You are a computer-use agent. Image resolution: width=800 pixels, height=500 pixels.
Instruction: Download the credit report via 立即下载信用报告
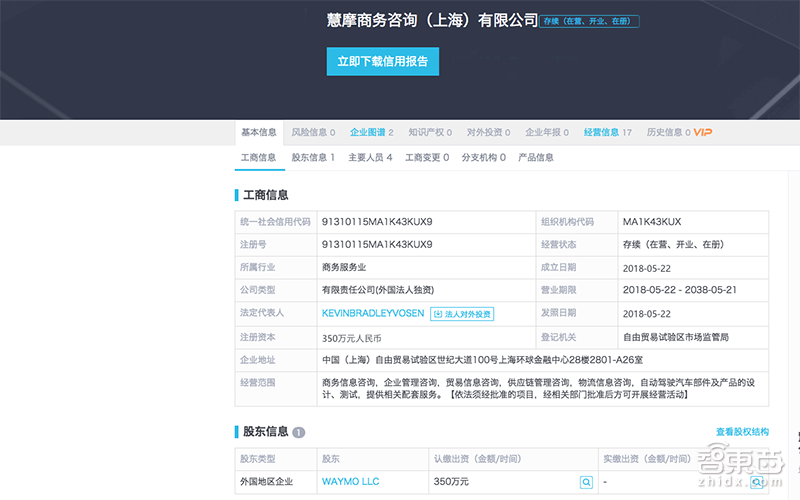tap(382, 61)
